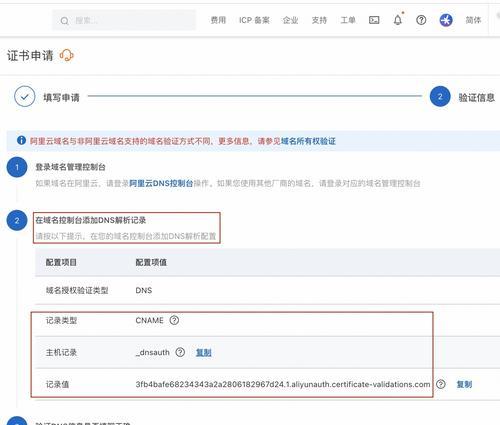The image size is (500, 425).
Task: Click help icon next to CNAME
Action: tap(174, 320)
